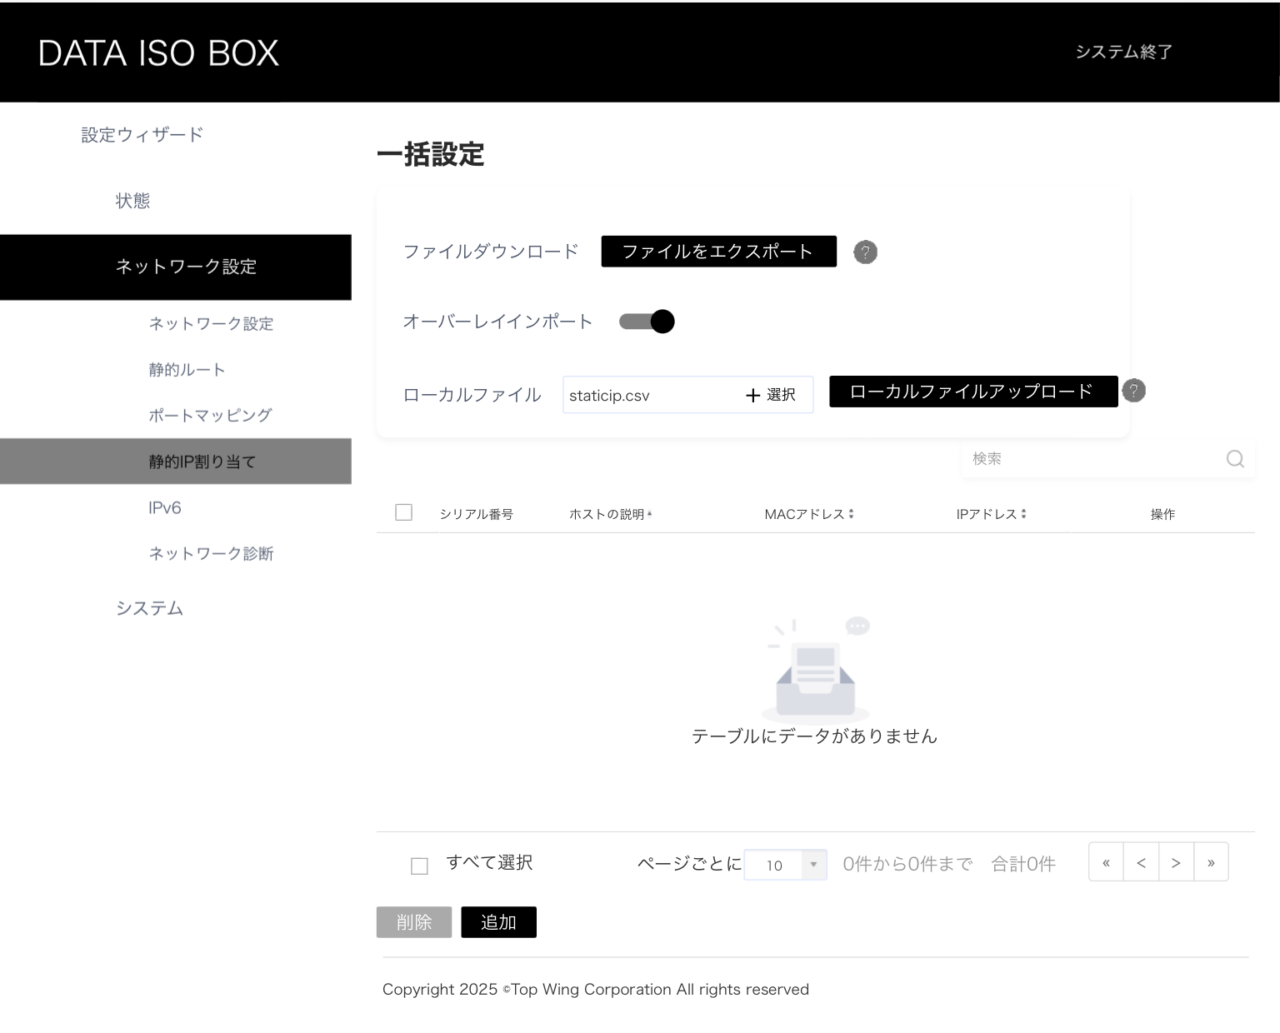Viewport: 1280px width, 1033px height.
Task: Click the plus 選択 file chooser
Action: [x=771, y=395]
